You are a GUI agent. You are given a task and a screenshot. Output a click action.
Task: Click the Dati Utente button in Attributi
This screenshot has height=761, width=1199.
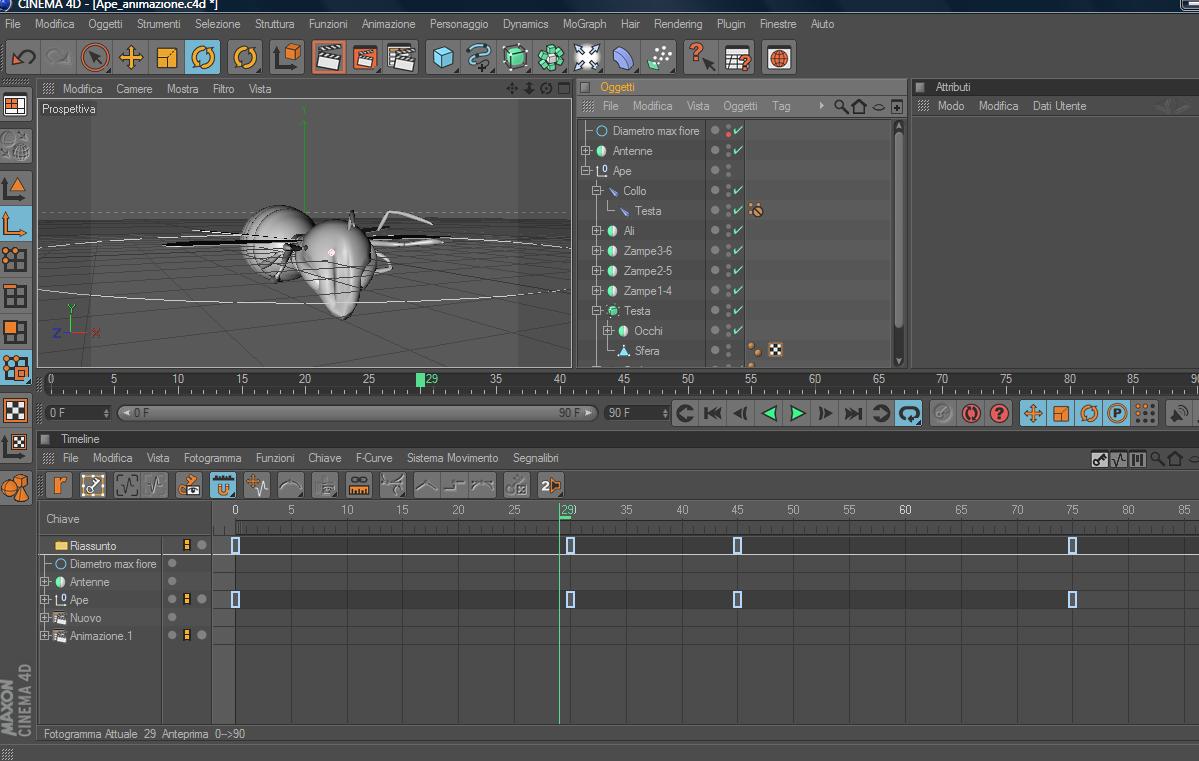(1059, 106)
